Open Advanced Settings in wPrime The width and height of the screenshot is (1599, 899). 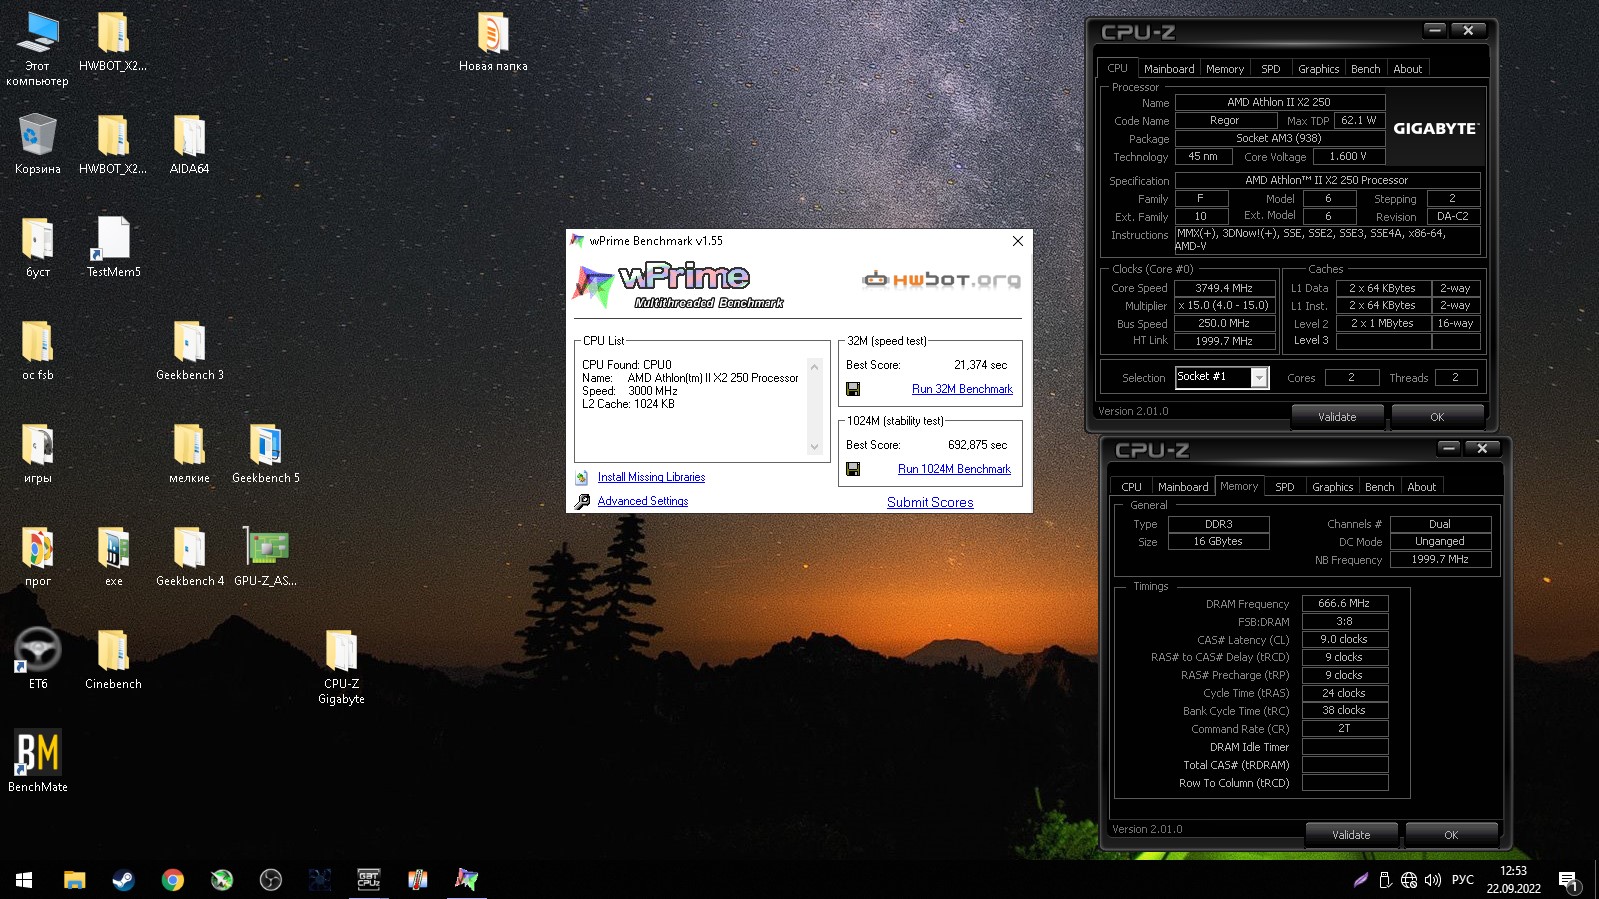[x=643, y=501]
